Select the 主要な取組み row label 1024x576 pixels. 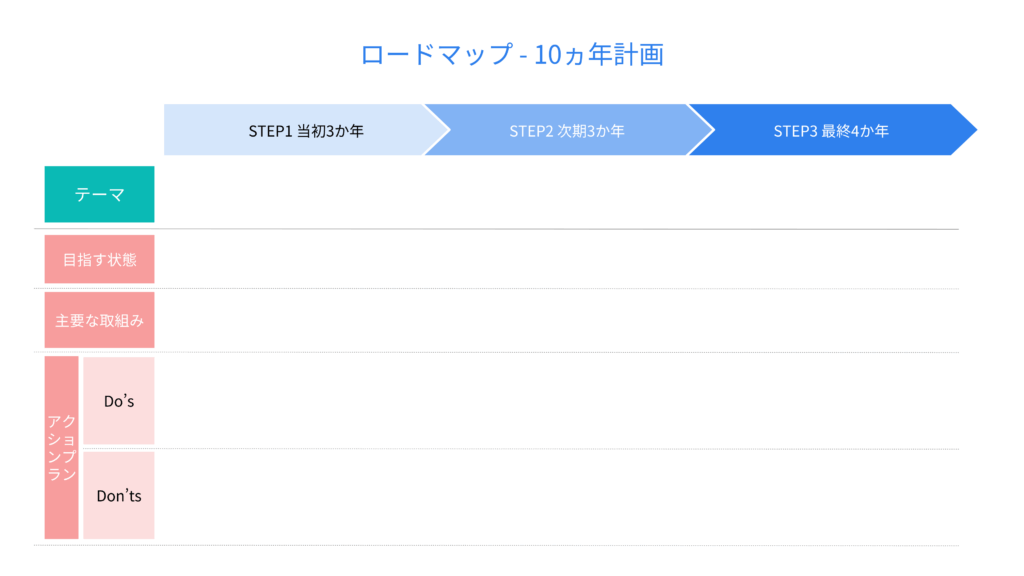coord(99,320)
